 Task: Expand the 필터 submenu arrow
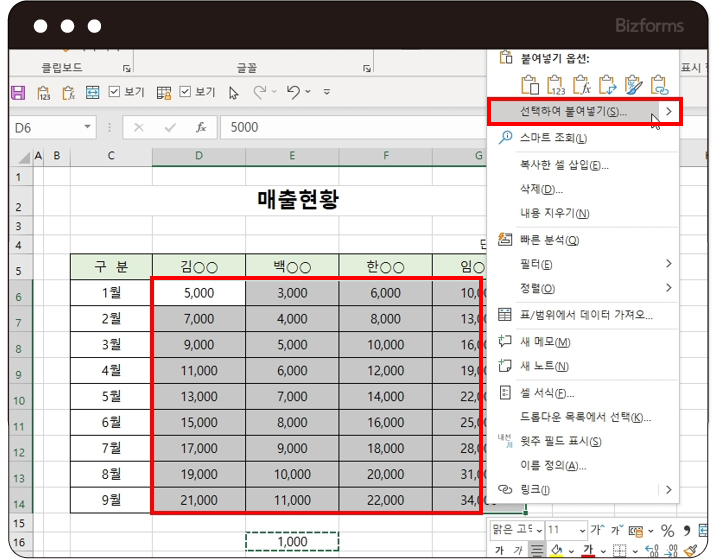pos(668,264)
